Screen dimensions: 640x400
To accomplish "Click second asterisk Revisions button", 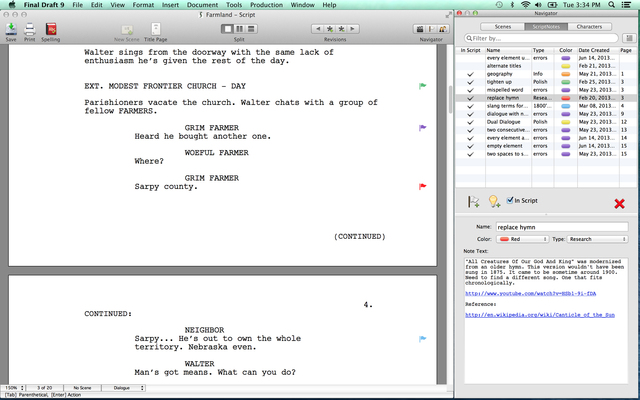I will click(341, 29).
